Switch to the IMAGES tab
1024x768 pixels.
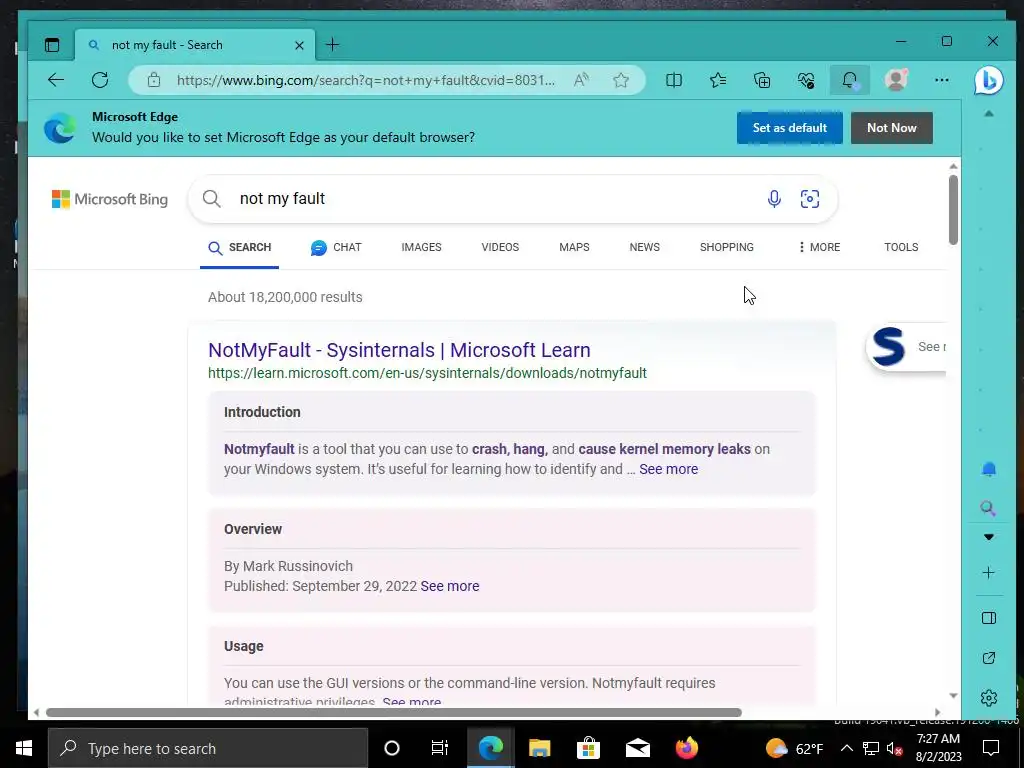tap(421, 248)
